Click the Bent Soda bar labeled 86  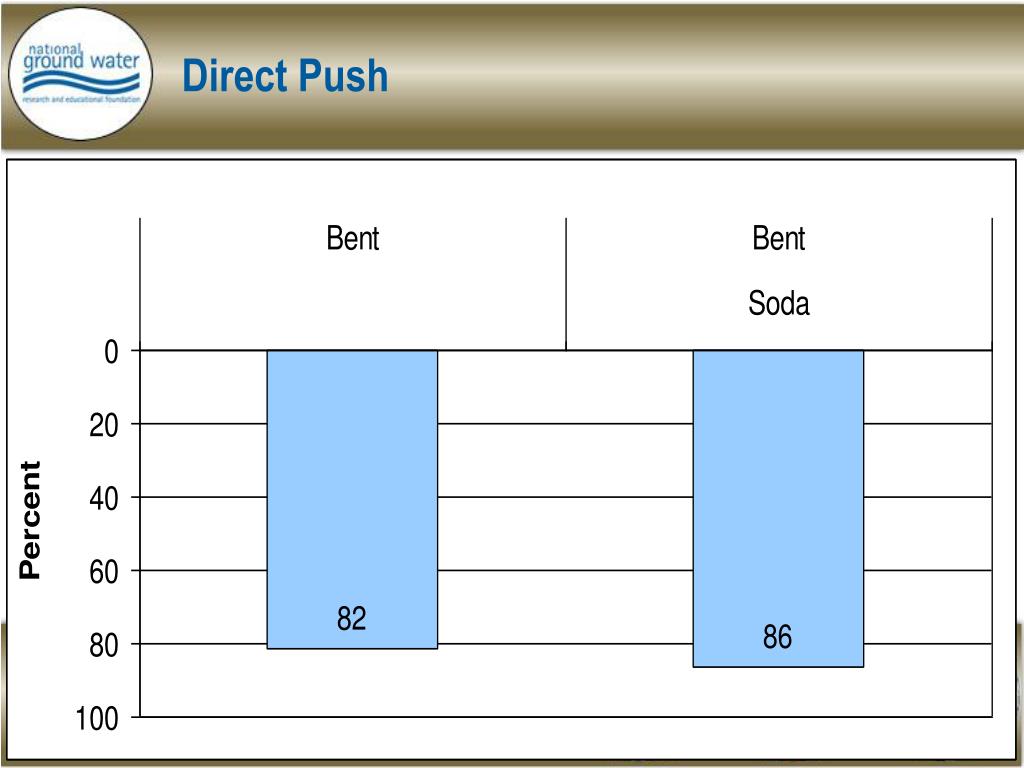tap(778, 509)
